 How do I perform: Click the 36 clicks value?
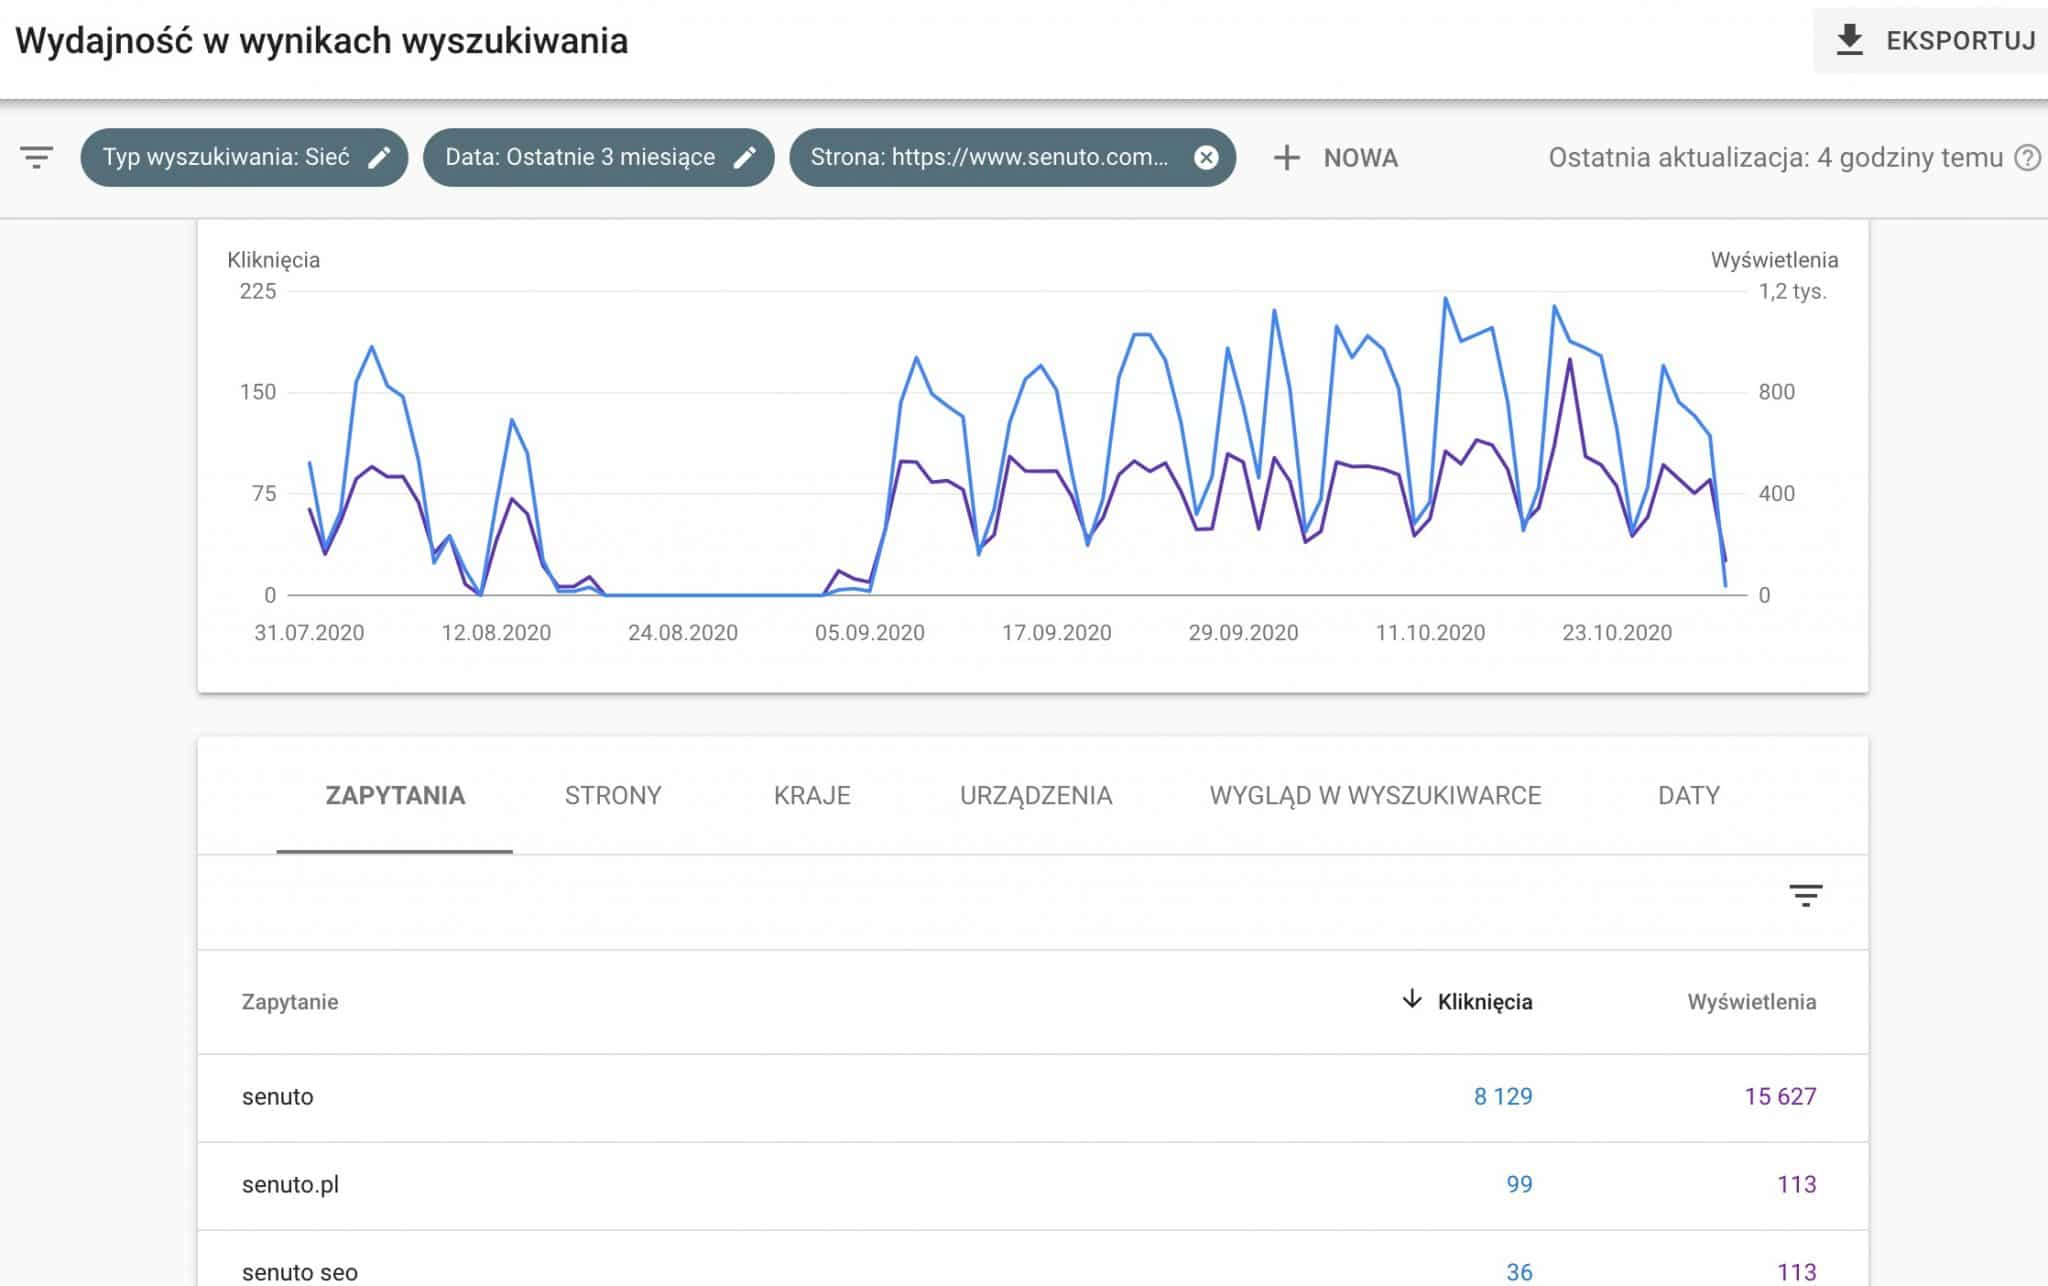1519,1272
